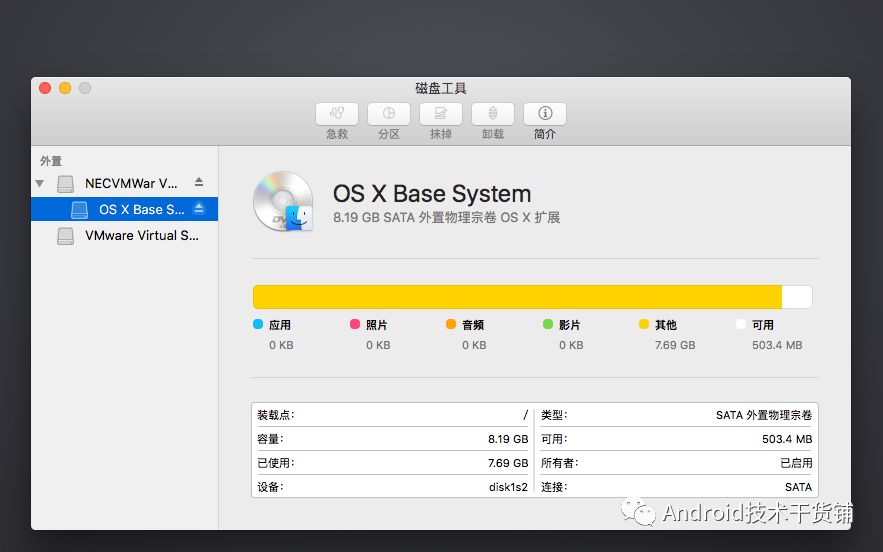The width and height of the screenshot is (883, 552).
Task: Click the 磁盘工具 window title
Action: point(441,88)
